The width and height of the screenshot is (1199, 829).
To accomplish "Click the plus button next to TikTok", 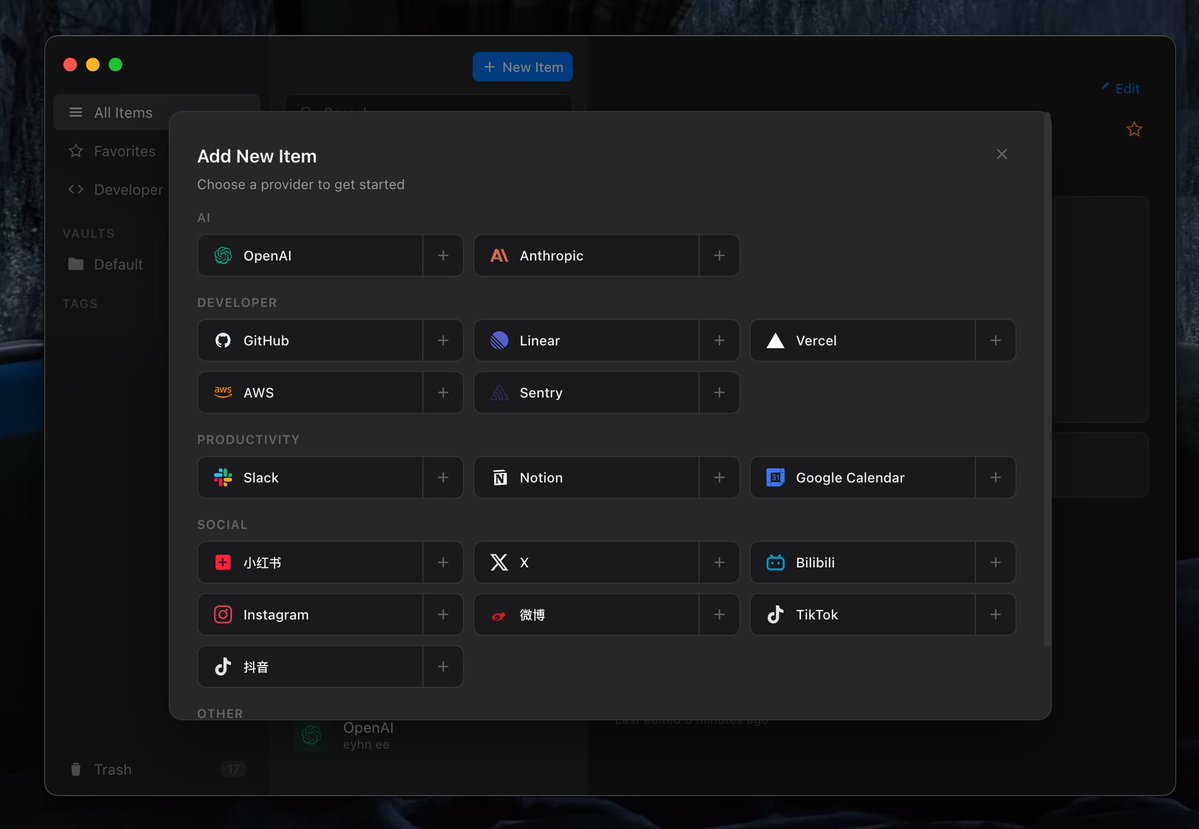I will [x=995, y=614].
